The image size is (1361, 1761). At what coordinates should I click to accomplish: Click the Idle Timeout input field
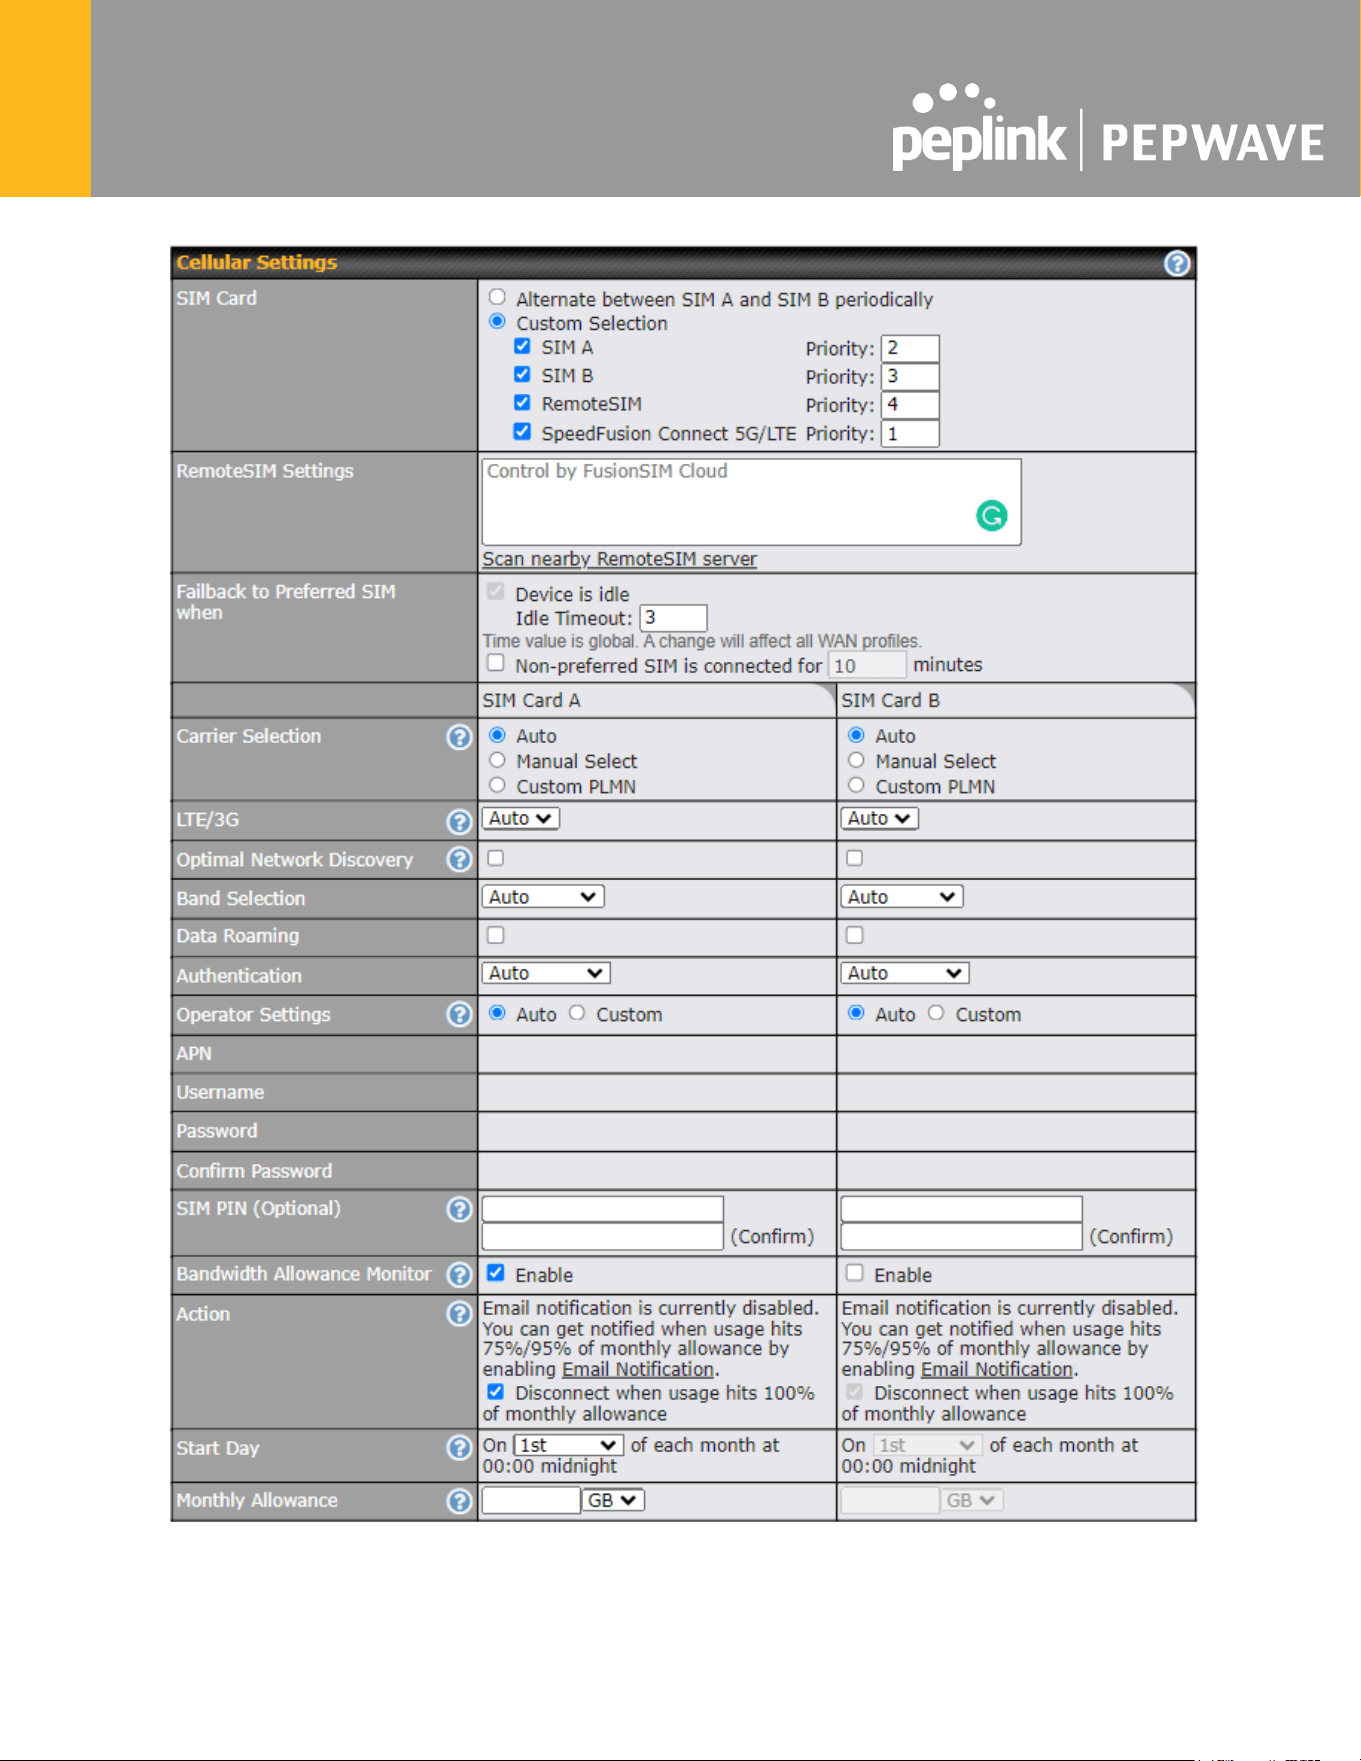(673, 618)
